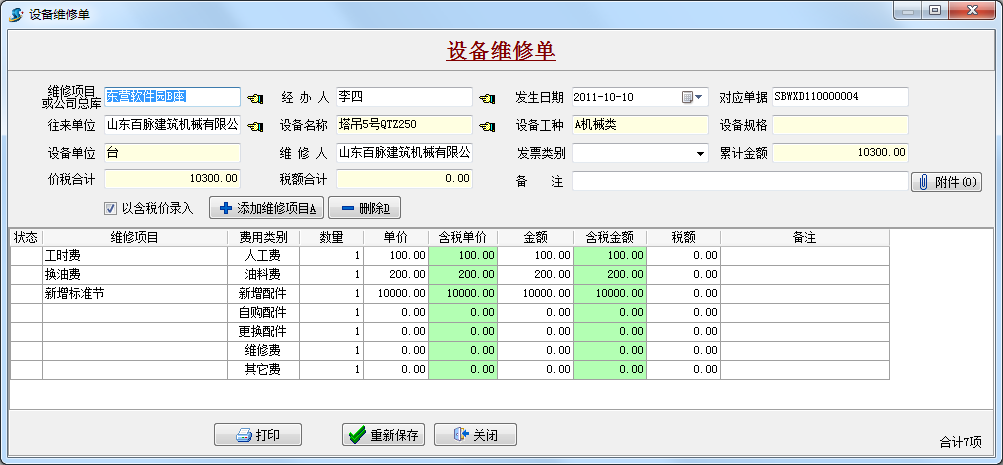
Task: Click the 设备工种 field A机械类
Action: coord(640,125)
